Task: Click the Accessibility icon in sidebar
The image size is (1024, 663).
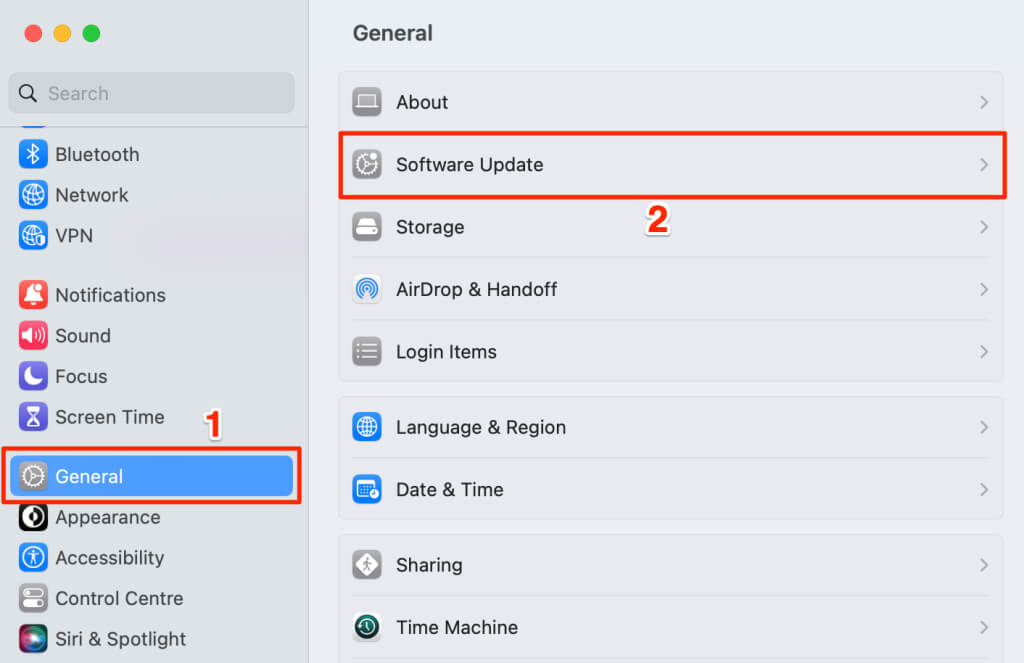Action: coord(33,557)
